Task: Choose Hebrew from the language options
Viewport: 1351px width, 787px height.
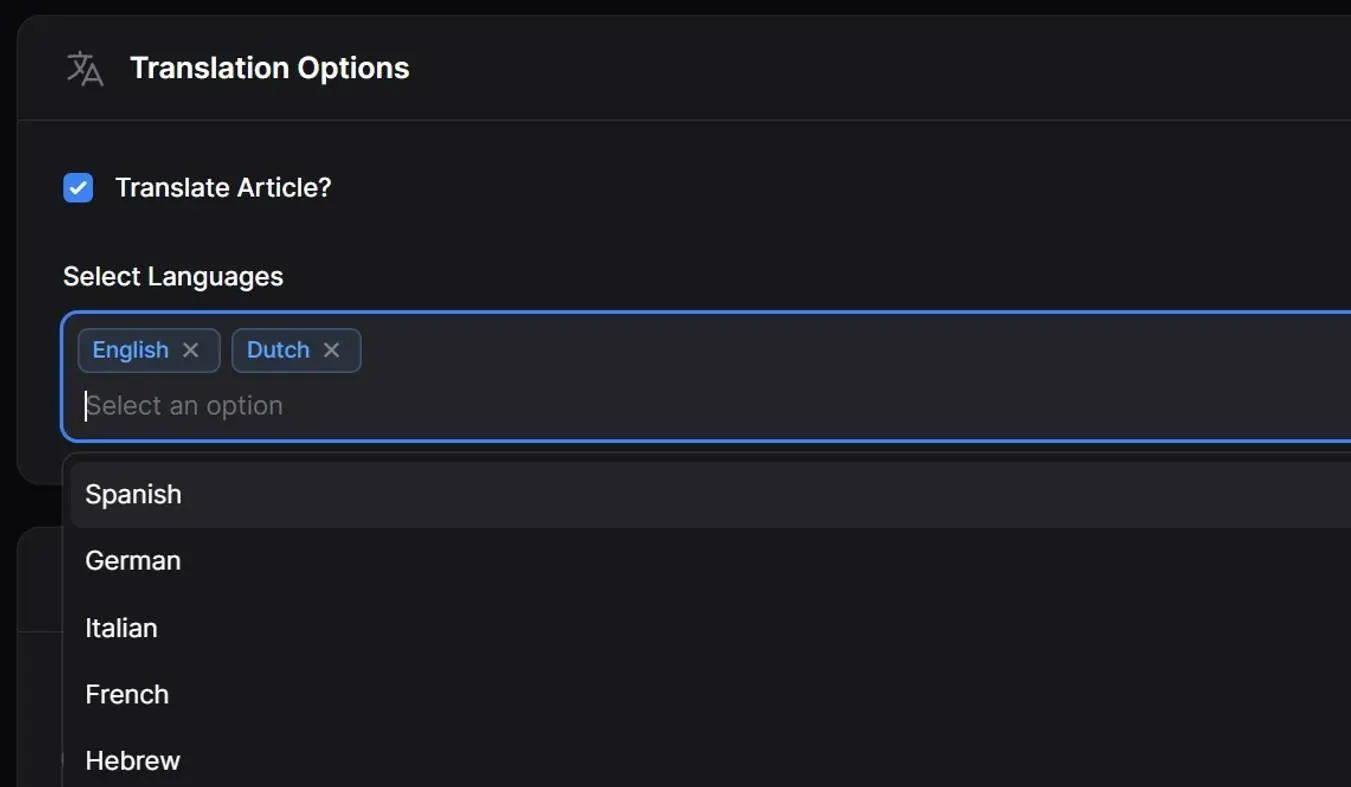Action: [132, 760]
